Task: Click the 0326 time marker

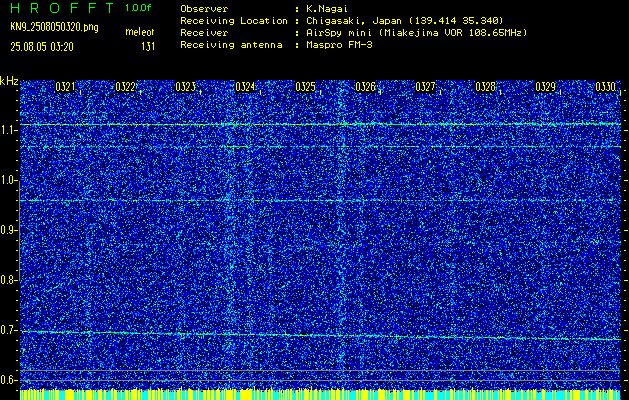Action: coord(365,87)
